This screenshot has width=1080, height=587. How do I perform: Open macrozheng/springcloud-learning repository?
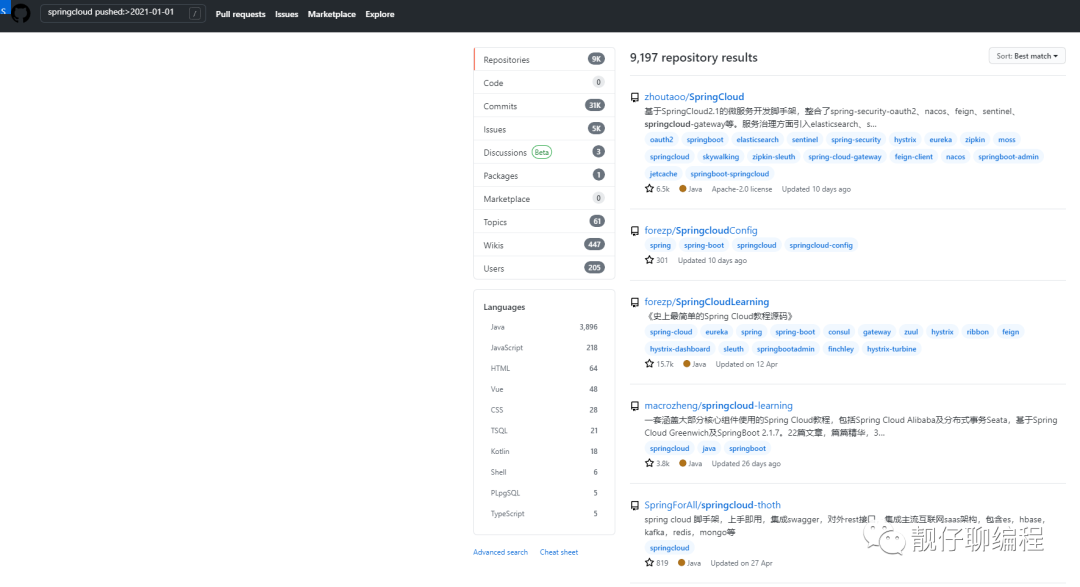(718, 405)
